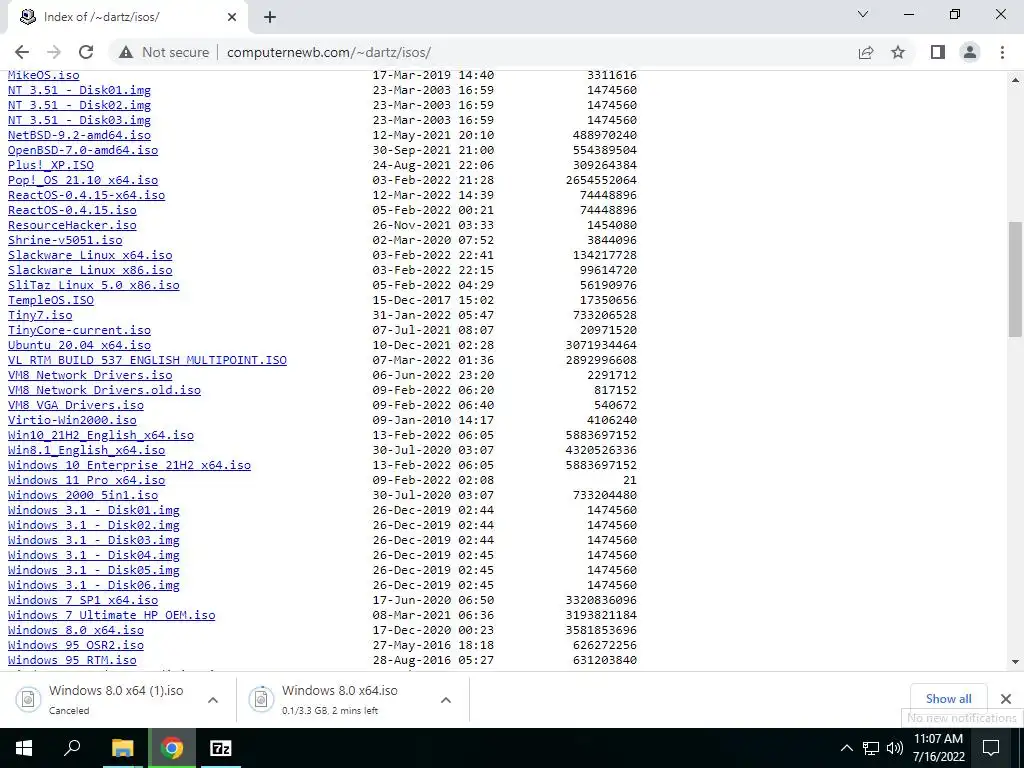
Task: Download Tiny7.iso
Action: tap(40, 315)
